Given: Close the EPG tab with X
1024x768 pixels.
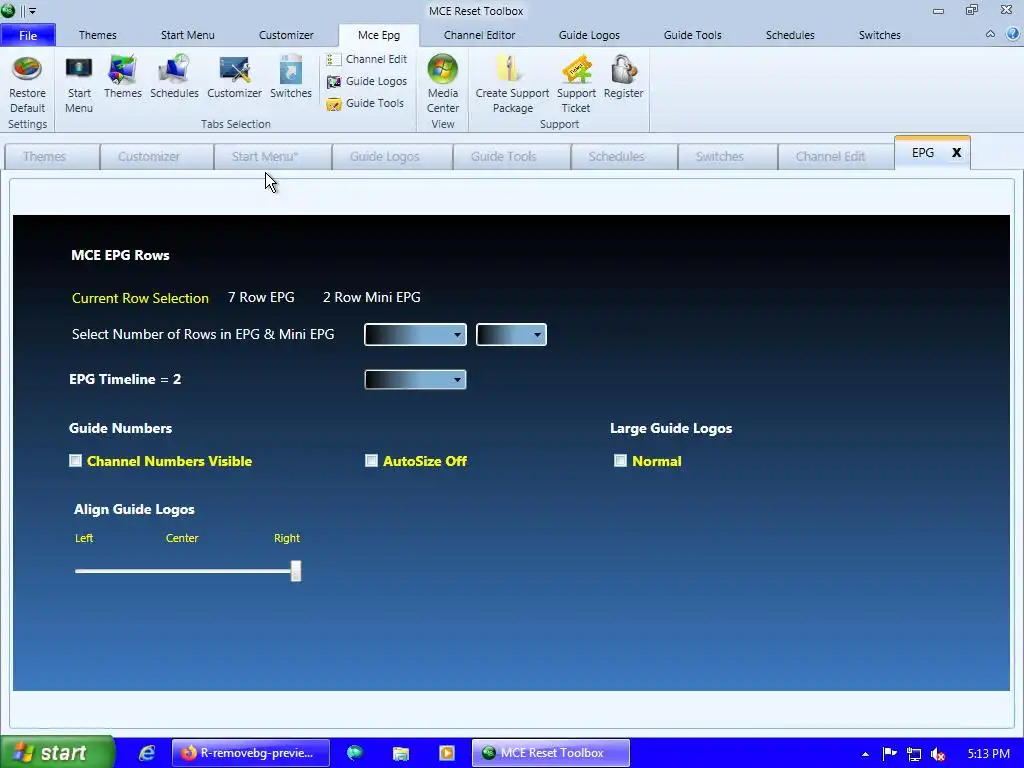Looking at the screenshot, I should click(x=957, y=153).
